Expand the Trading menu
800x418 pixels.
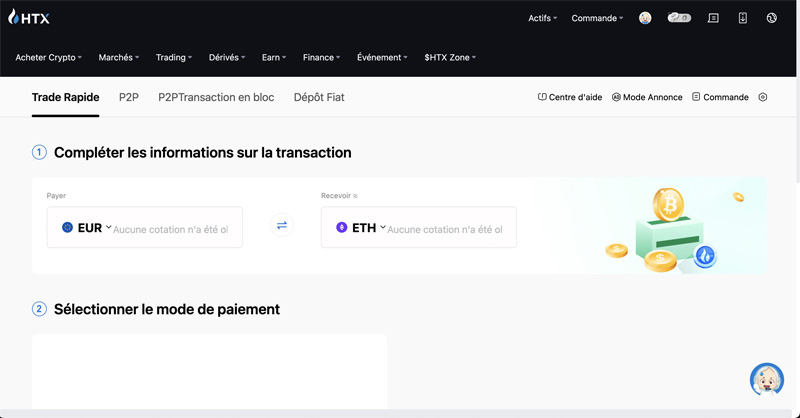173,58
